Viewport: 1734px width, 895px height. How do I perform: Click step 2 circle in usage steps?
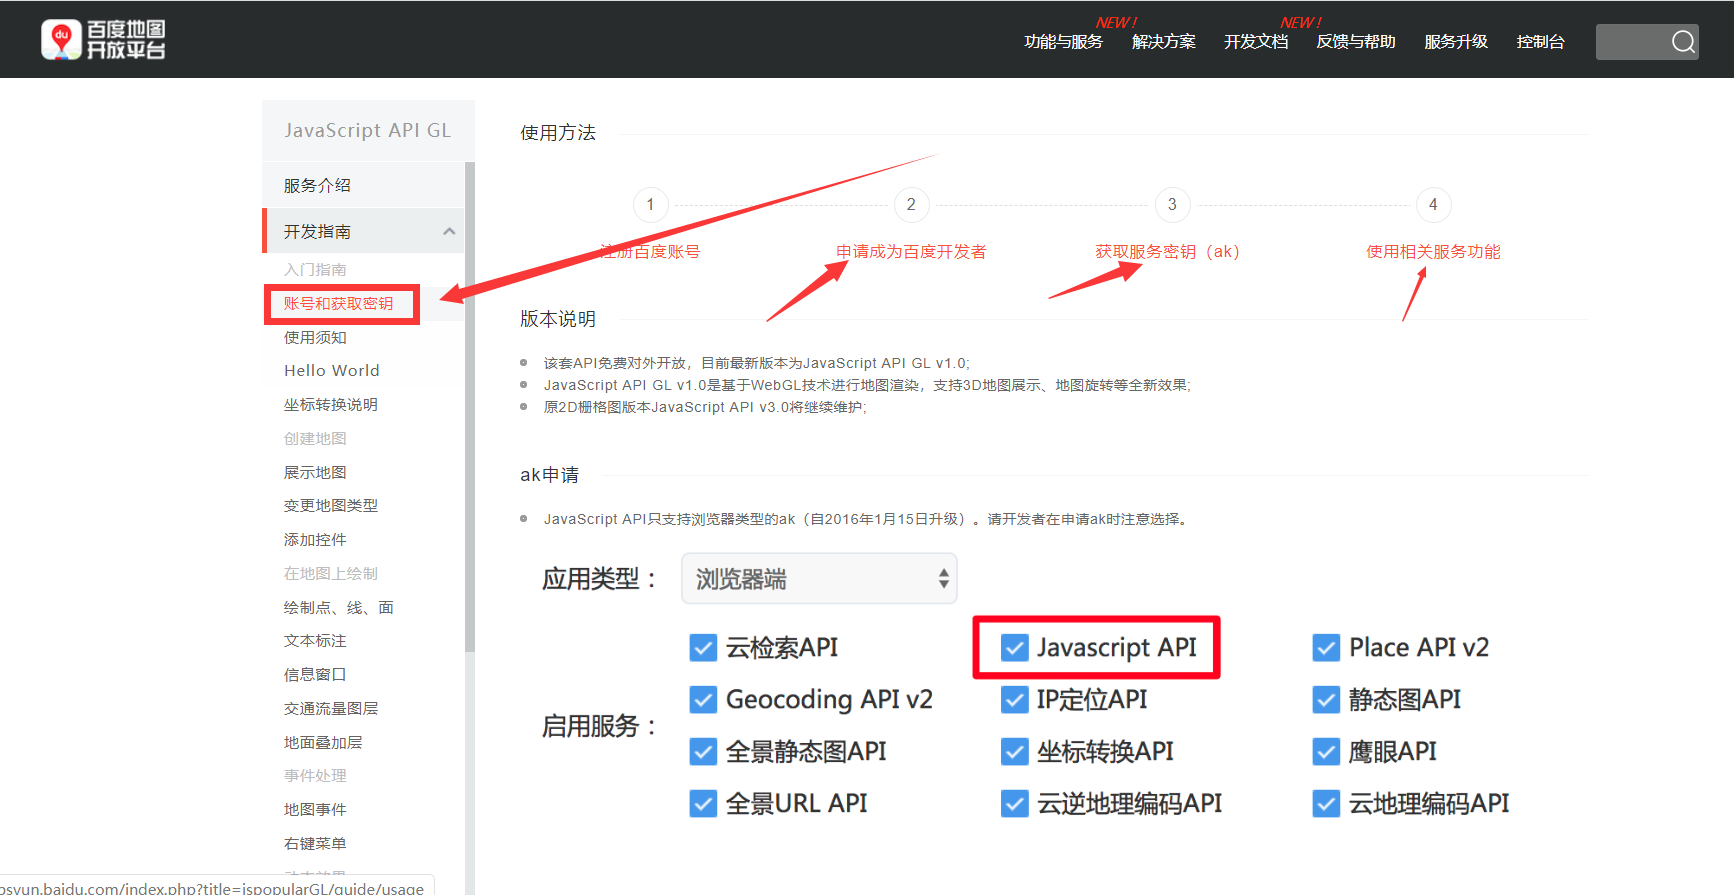(x=911, y=205)
